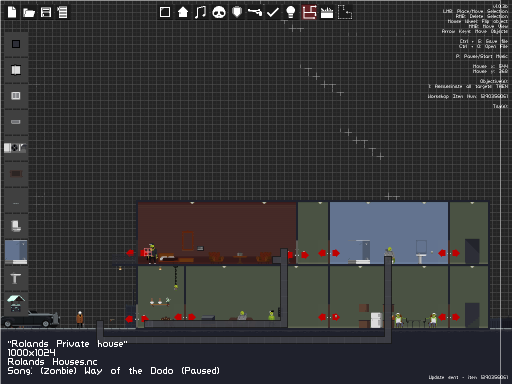Open the level list icon
The height and width of the screenshot is (384, 512).
point(62,12)
